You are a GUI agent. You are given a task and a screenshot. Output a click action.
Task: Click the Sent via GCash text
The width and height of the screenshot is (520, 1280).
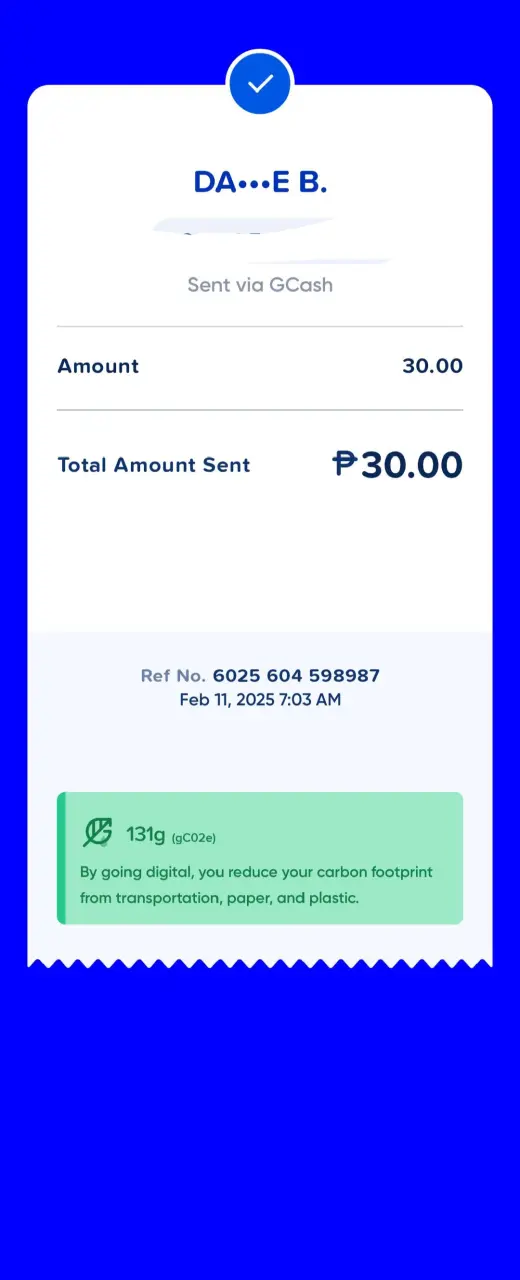pyautogui.click(x=260, y=285)
